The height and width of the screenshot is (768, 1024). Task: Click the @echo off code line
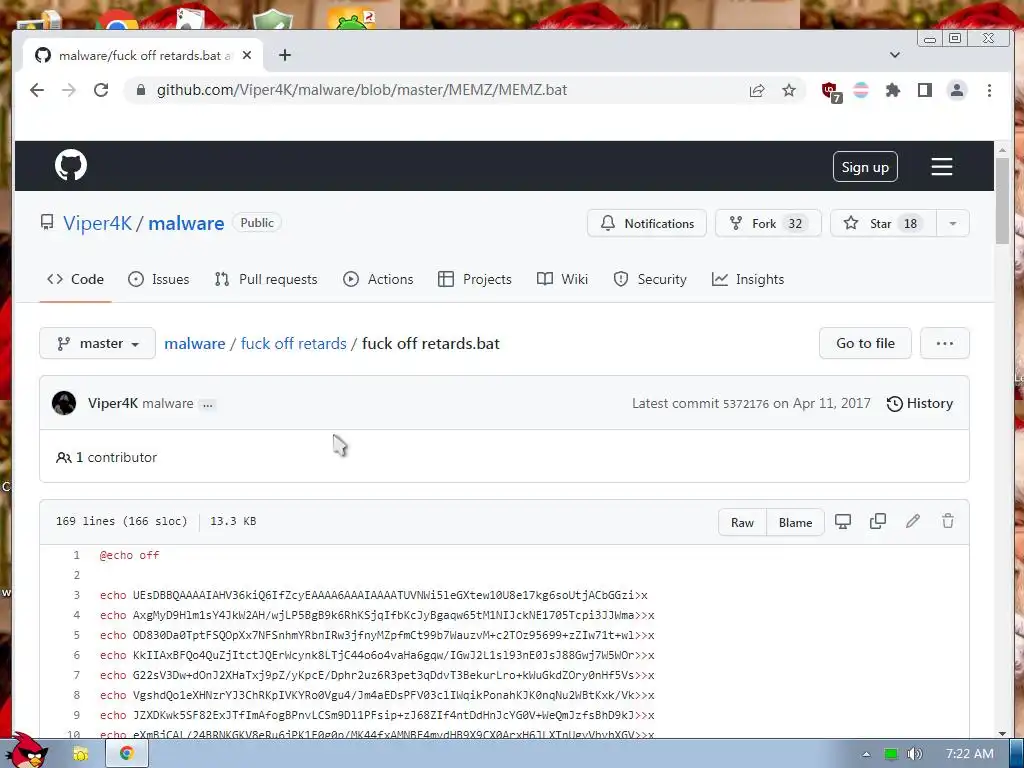point(129,555)
